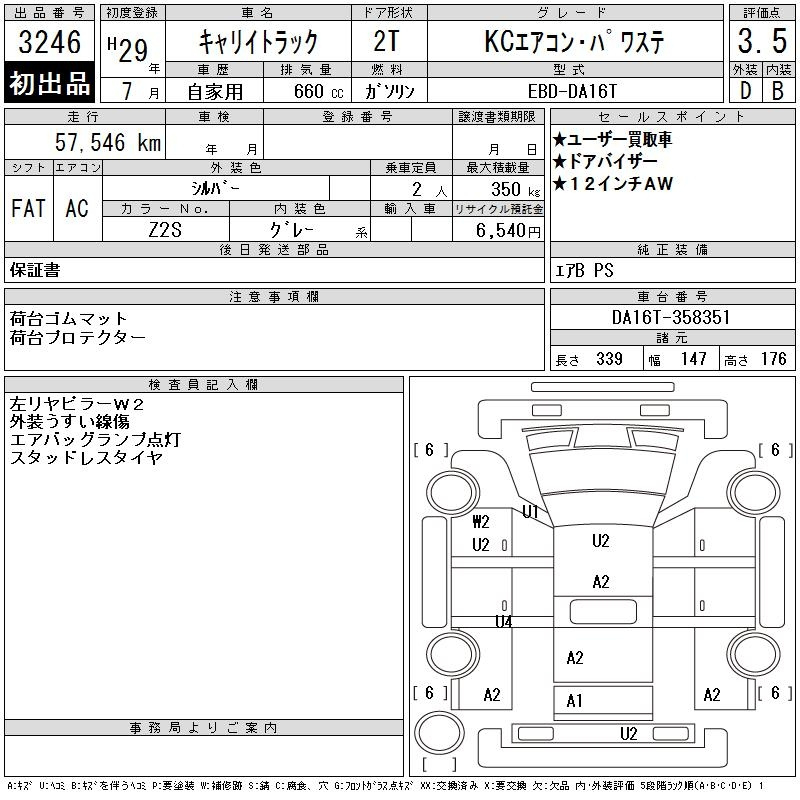This screenshot has width=800, height=800.
Task: Click the "車台番号" header
Action: click(x=672, y=296)
